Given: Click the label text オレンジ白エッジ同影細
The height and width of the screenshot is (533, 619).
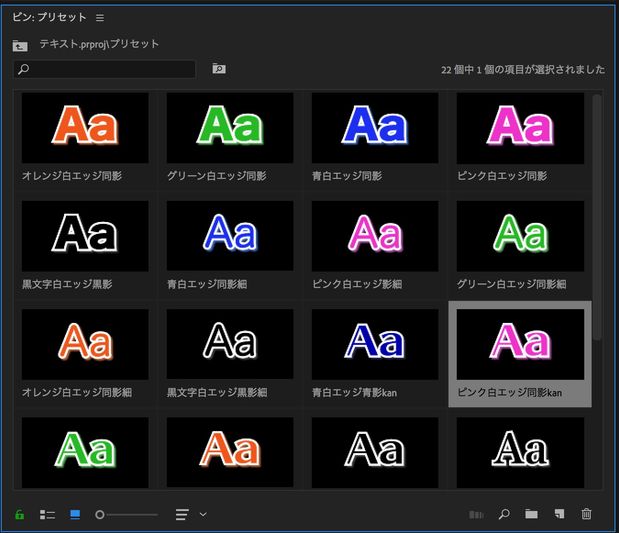Looking at the screenshot, I should (77, 392).
